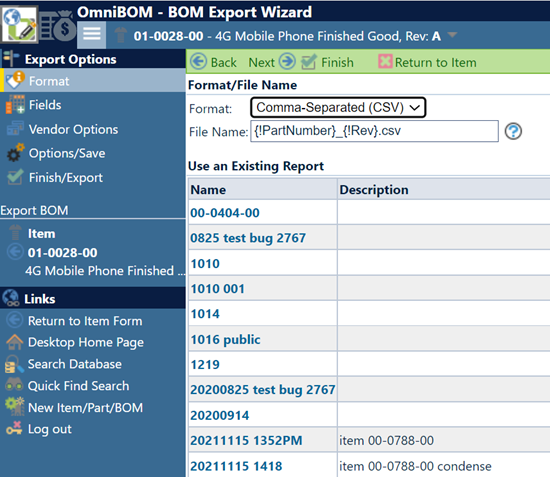Image resolution: width=550 pixels, height=477 pixels.
Task: Select report 0825 test bug 2767
Action: click(248, 238)
